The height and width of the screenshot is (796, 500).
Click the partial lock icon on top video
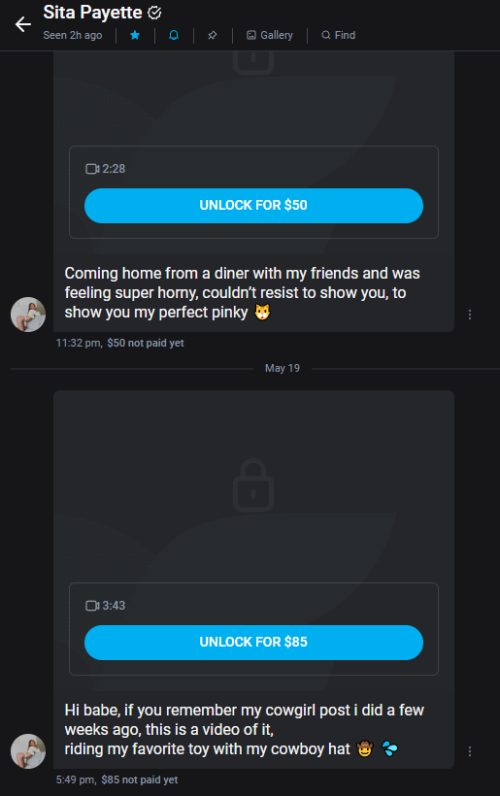pyautogui.click(x=253, y=62)
